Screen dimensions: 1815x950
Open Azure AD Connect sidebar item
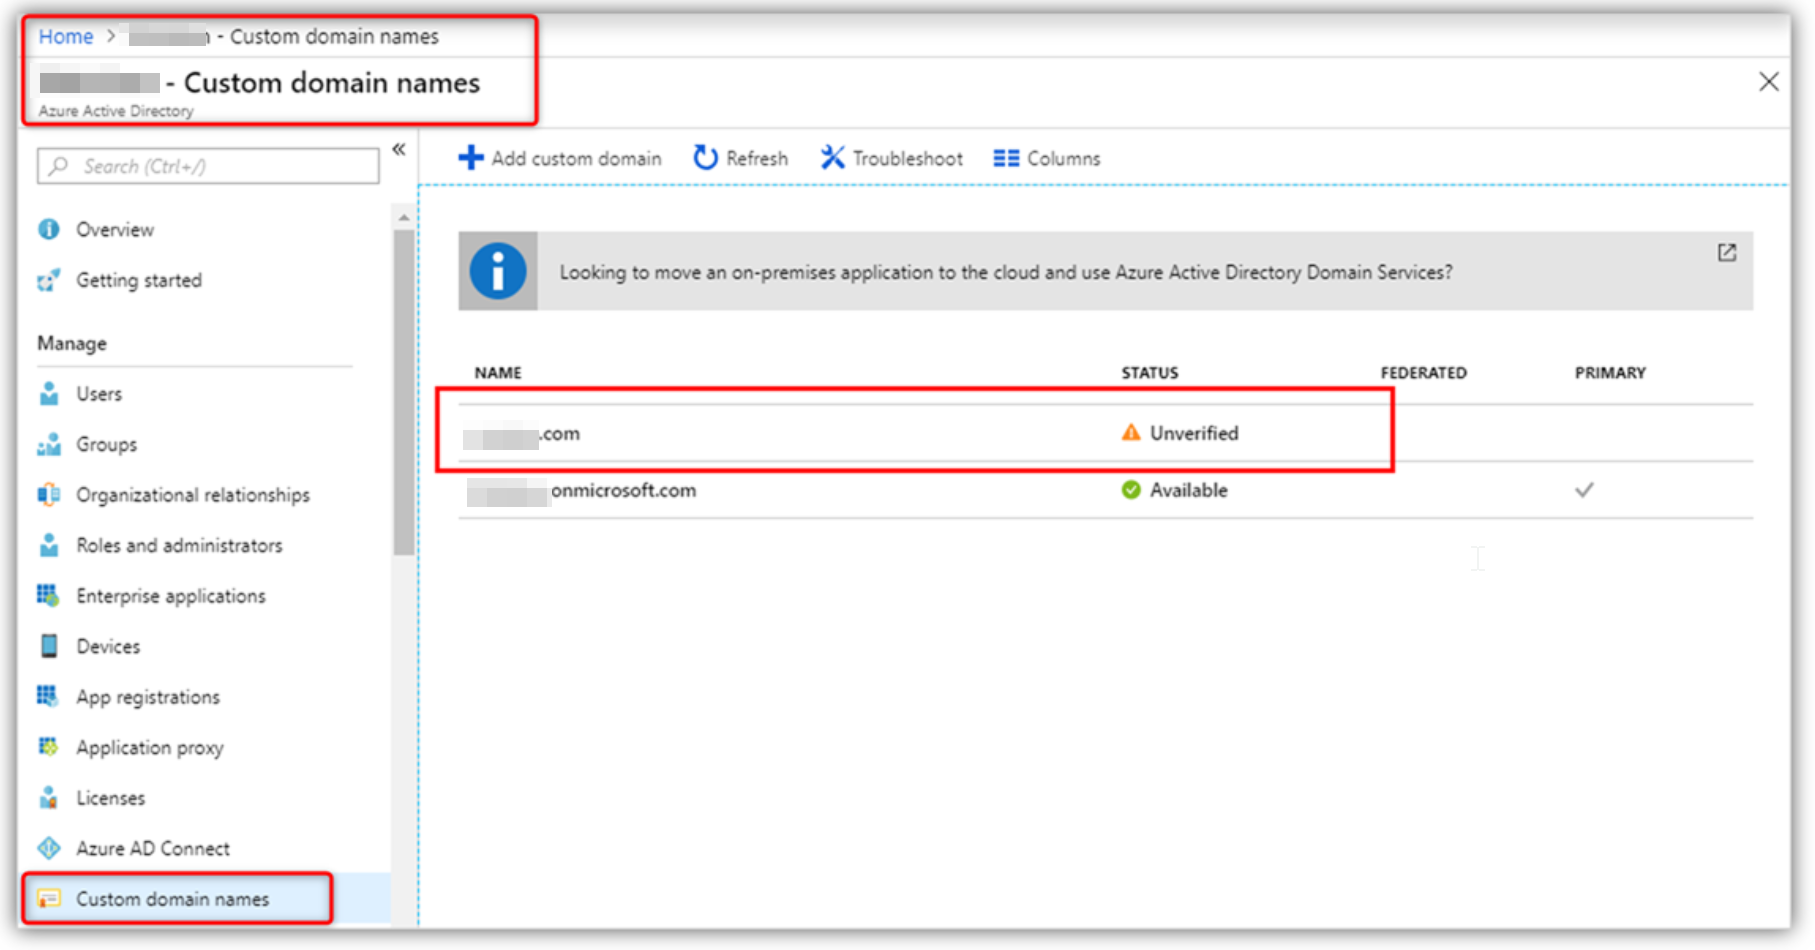tap(153, 848)
